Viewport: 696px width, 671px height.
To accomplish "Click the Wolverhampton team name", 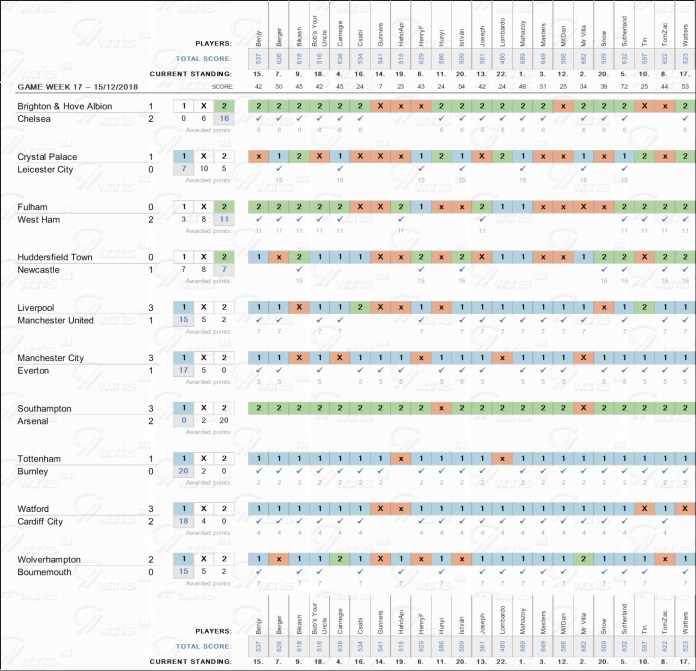I will point(53,557).
